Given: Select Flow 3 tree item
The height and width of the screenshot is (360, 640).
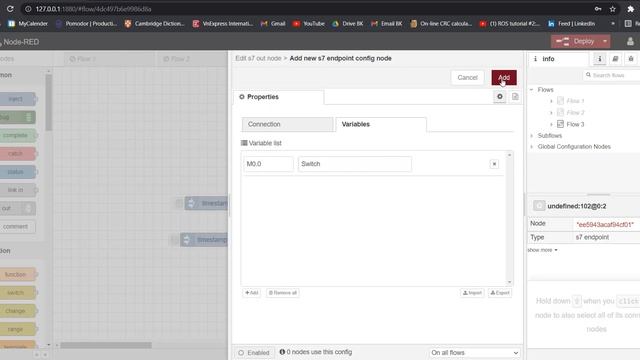Looking at the screenshot, I should (x=575, y=124).
